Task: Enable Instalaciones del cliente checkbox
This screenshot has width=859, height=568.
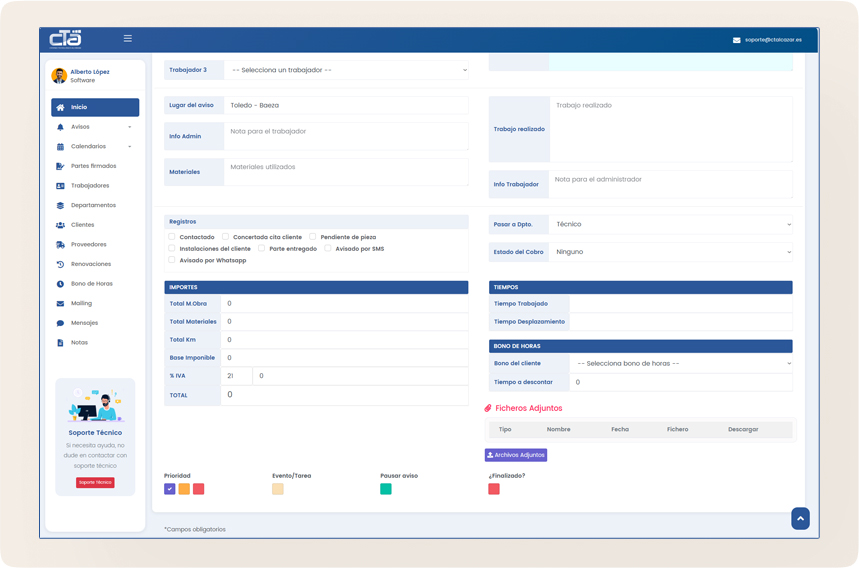Action: point(171,248)
